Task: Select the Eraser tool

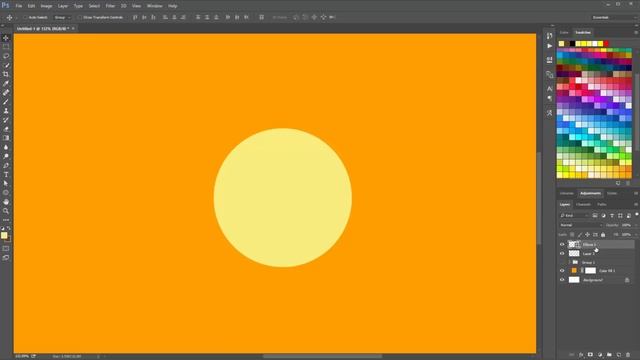Action: [x=6, y=129]
